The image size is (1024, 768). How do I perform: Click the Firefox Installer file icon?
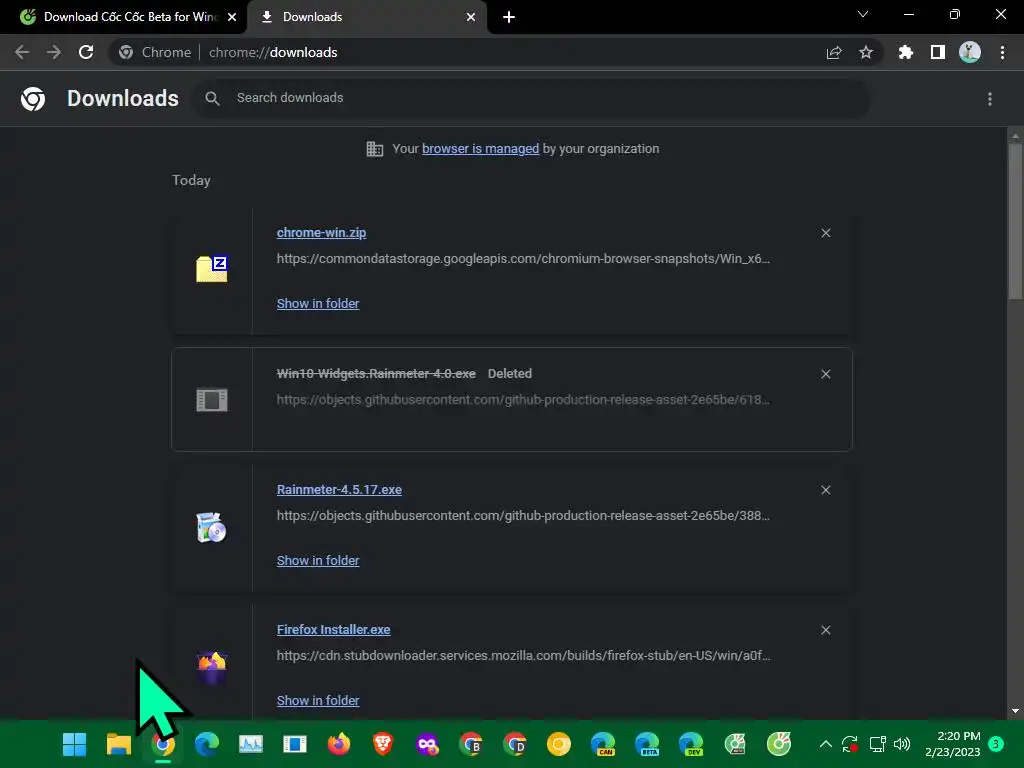(212, 667)
